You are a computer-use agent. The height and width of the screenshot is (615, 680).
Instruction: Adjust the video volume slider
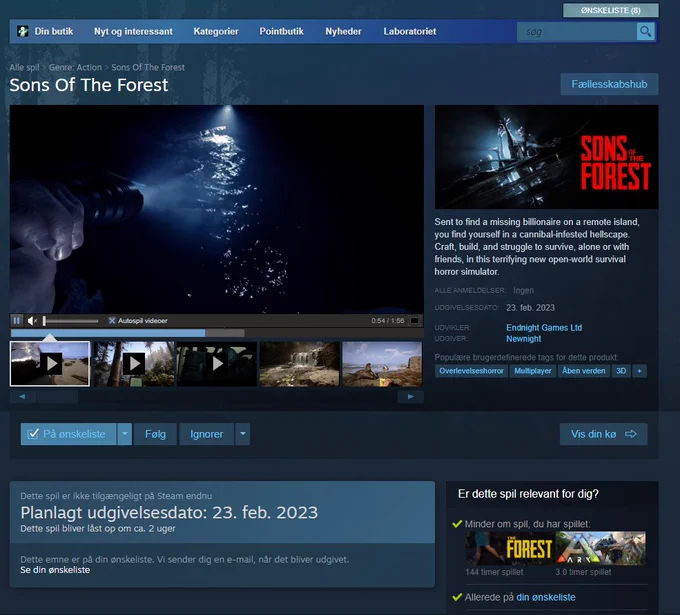pyautogui.click(x=71, y=321)
